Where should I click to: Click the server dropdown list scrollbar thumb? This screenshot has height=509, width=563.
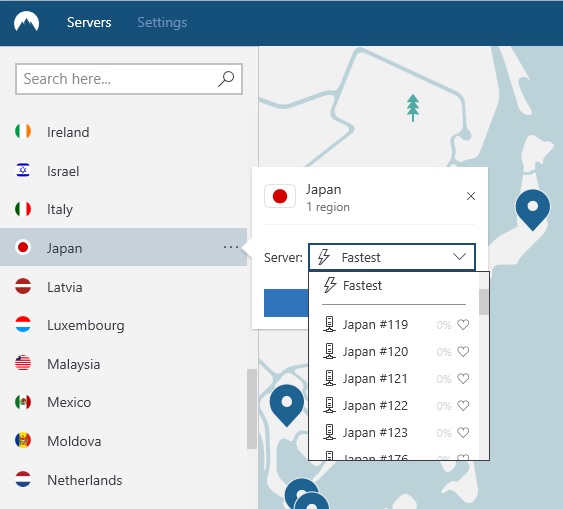pos(484,302)
